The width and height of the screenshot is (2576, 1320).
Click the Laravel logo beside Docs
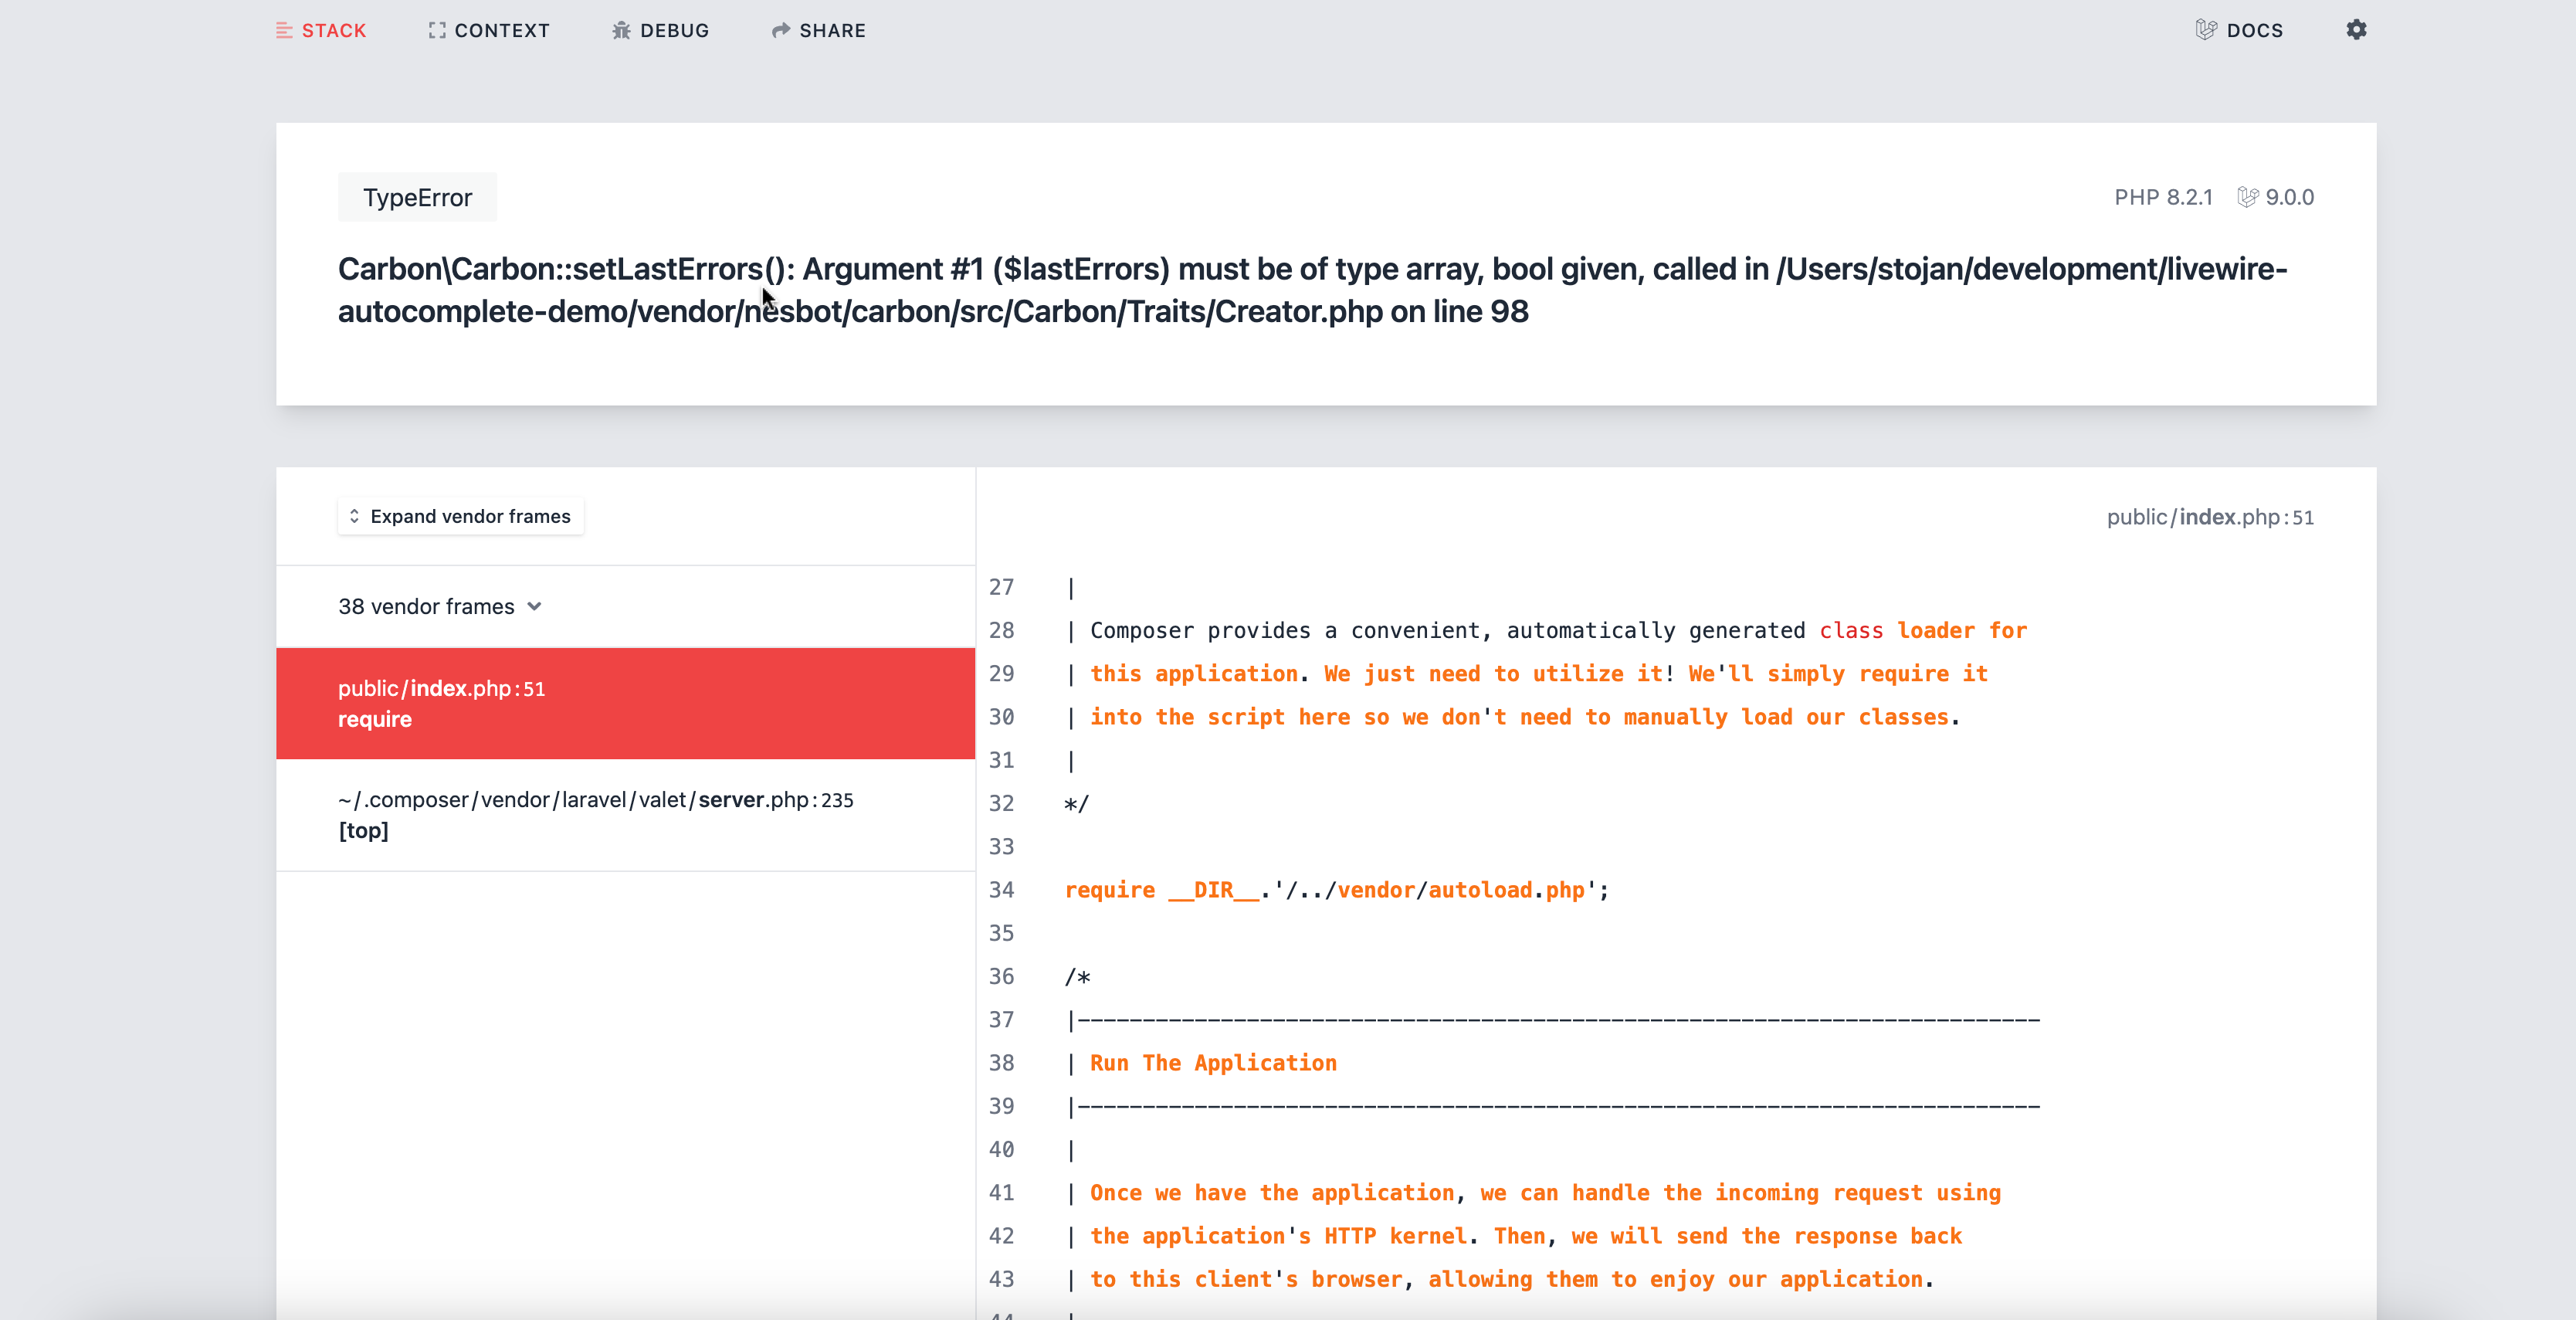click(2206, 30)
